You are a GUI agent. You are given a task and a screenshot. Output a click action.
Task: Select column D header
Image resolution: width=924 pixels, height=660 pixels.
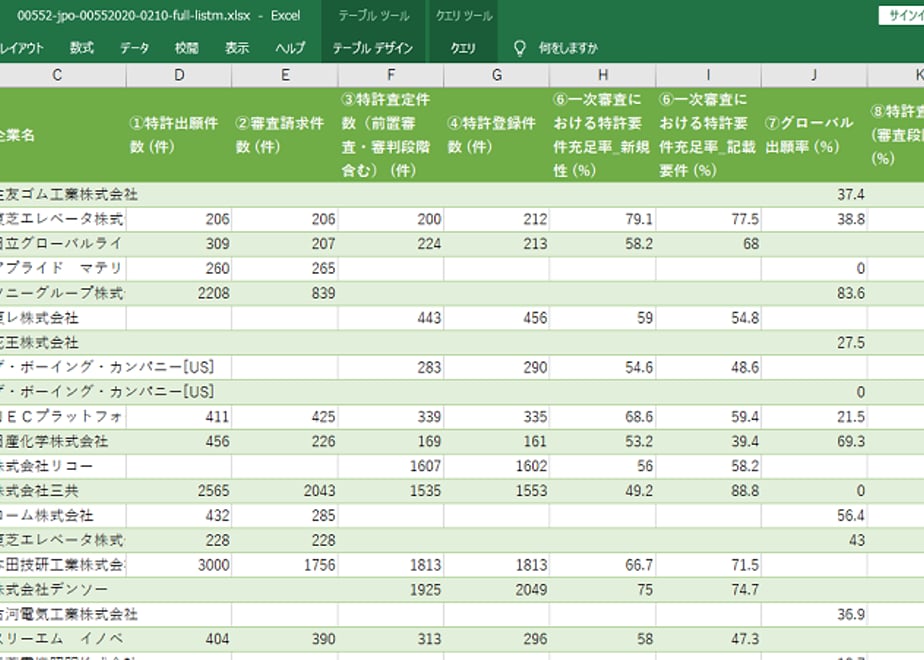point(179,75)
